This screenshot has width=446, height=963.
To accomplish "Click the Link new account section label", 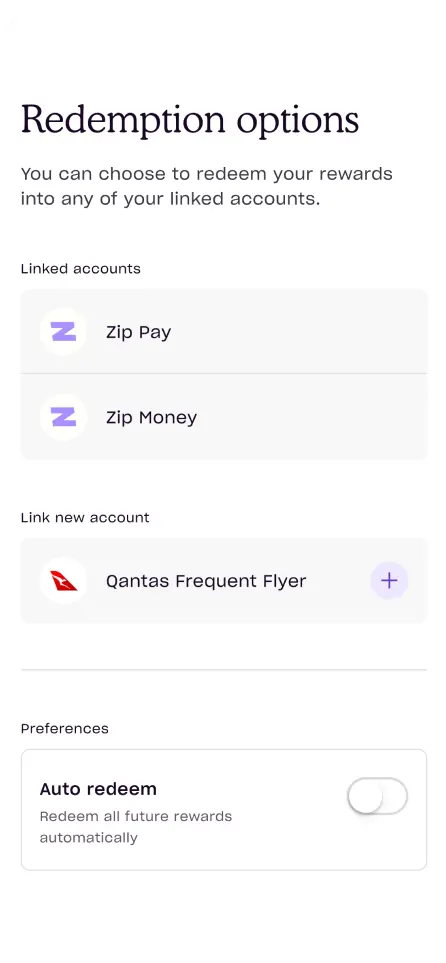I will [85, 517].
